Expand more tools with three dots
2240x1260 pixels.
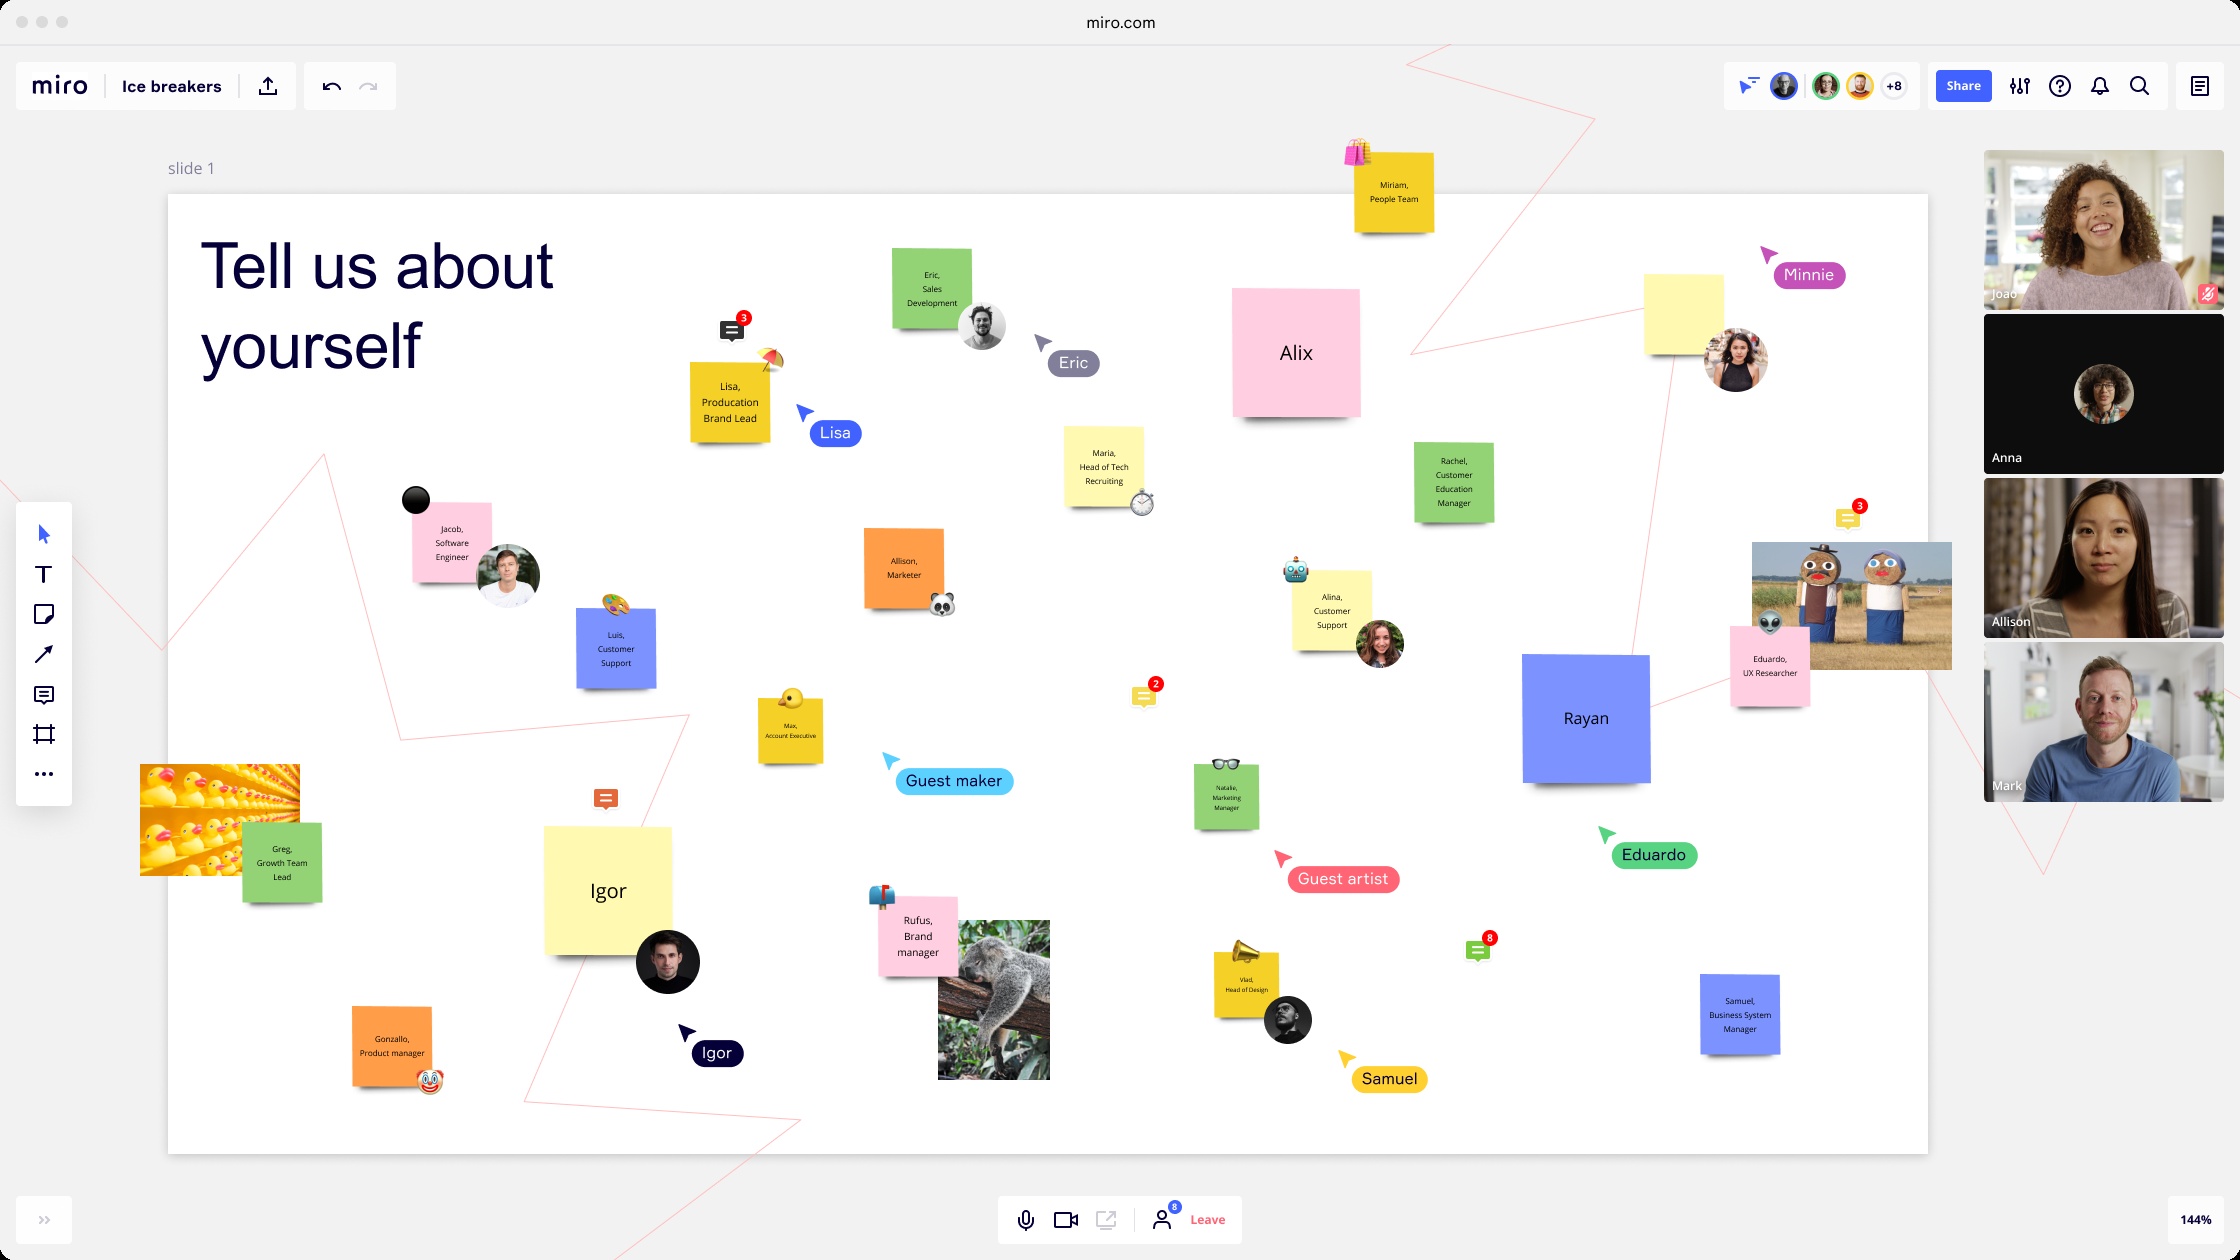coord(43,774)
